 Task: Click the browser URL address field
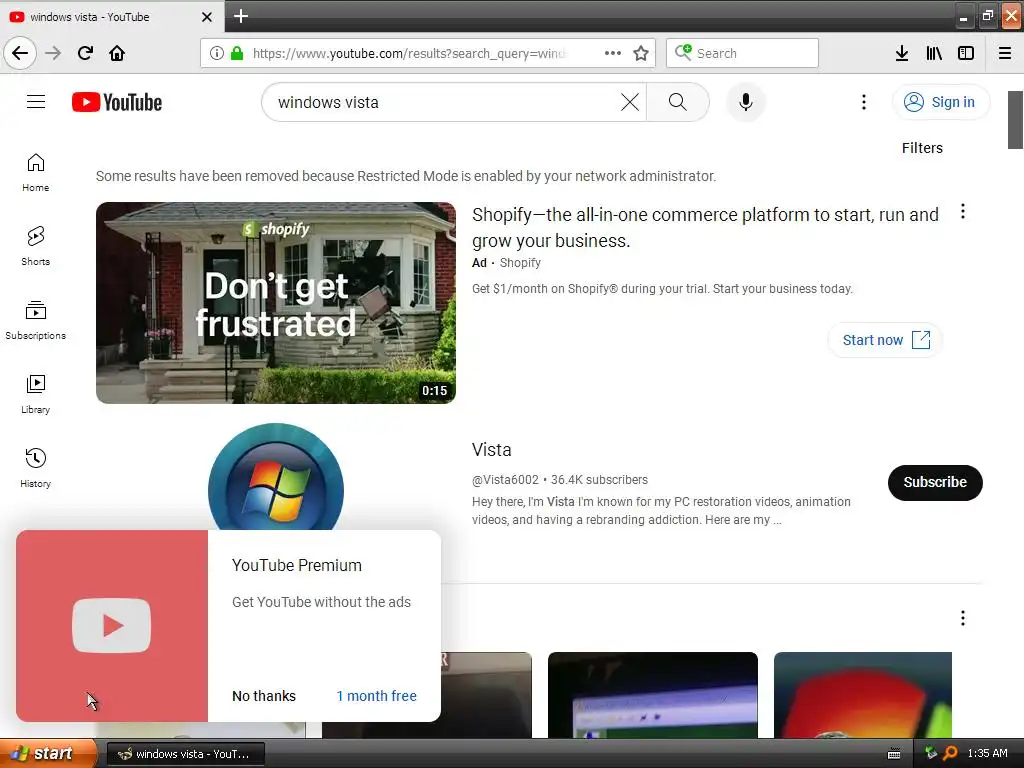click(408, 53)
